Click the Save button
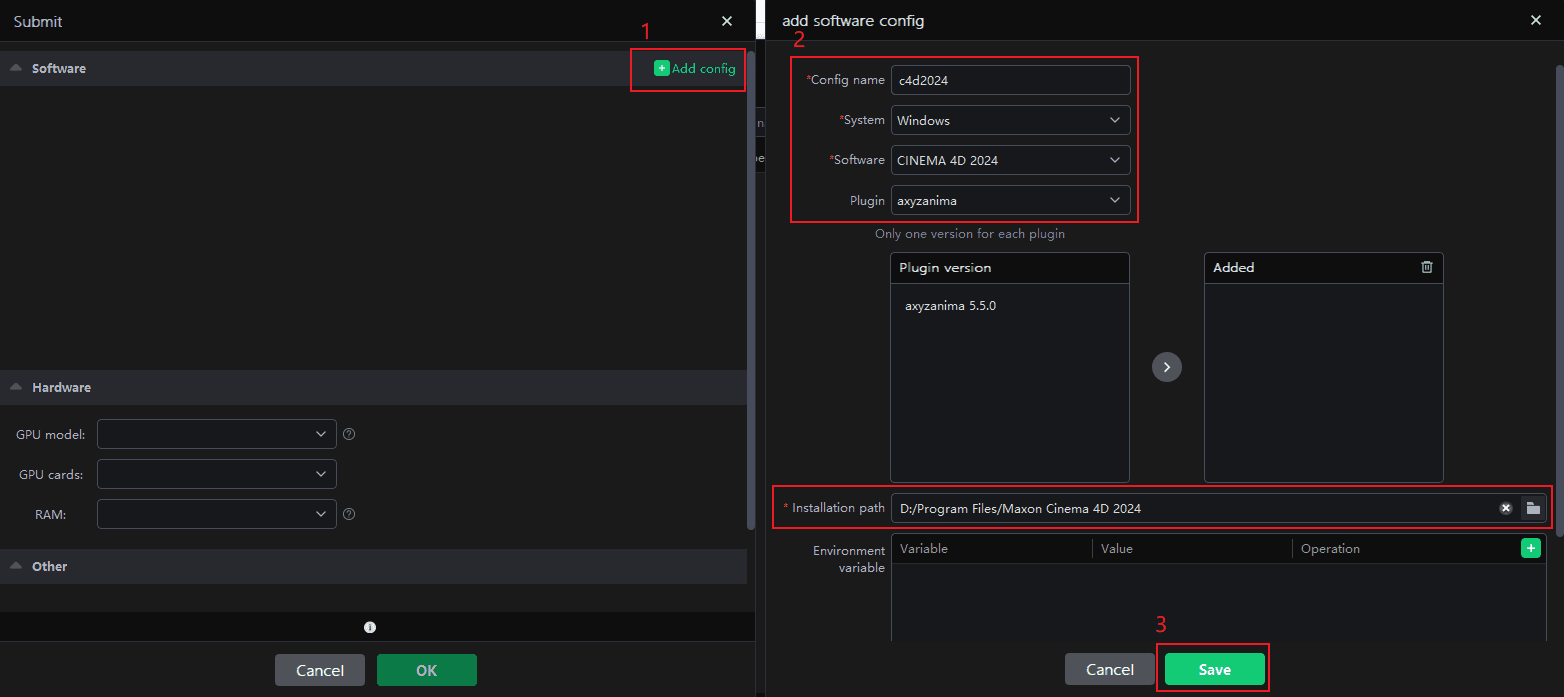1564x697 pixels. [x=1214, y=669]
